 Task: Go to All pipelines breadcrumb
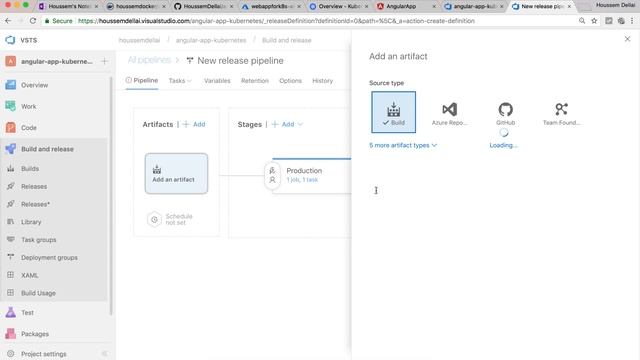pyautogui.click(x=149, y=60)
